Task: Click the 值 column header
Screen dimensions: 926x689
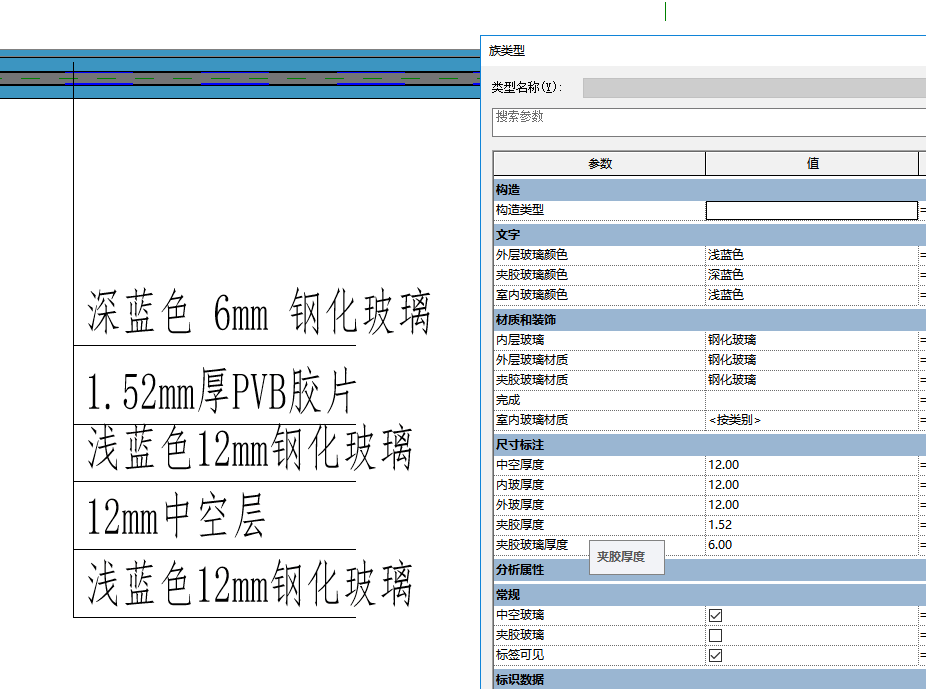Action: [x=811, y=164]
